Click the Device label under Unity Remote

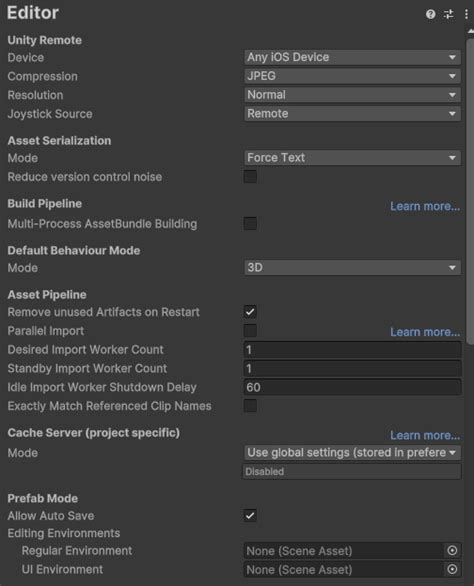[x=25, y=58]
